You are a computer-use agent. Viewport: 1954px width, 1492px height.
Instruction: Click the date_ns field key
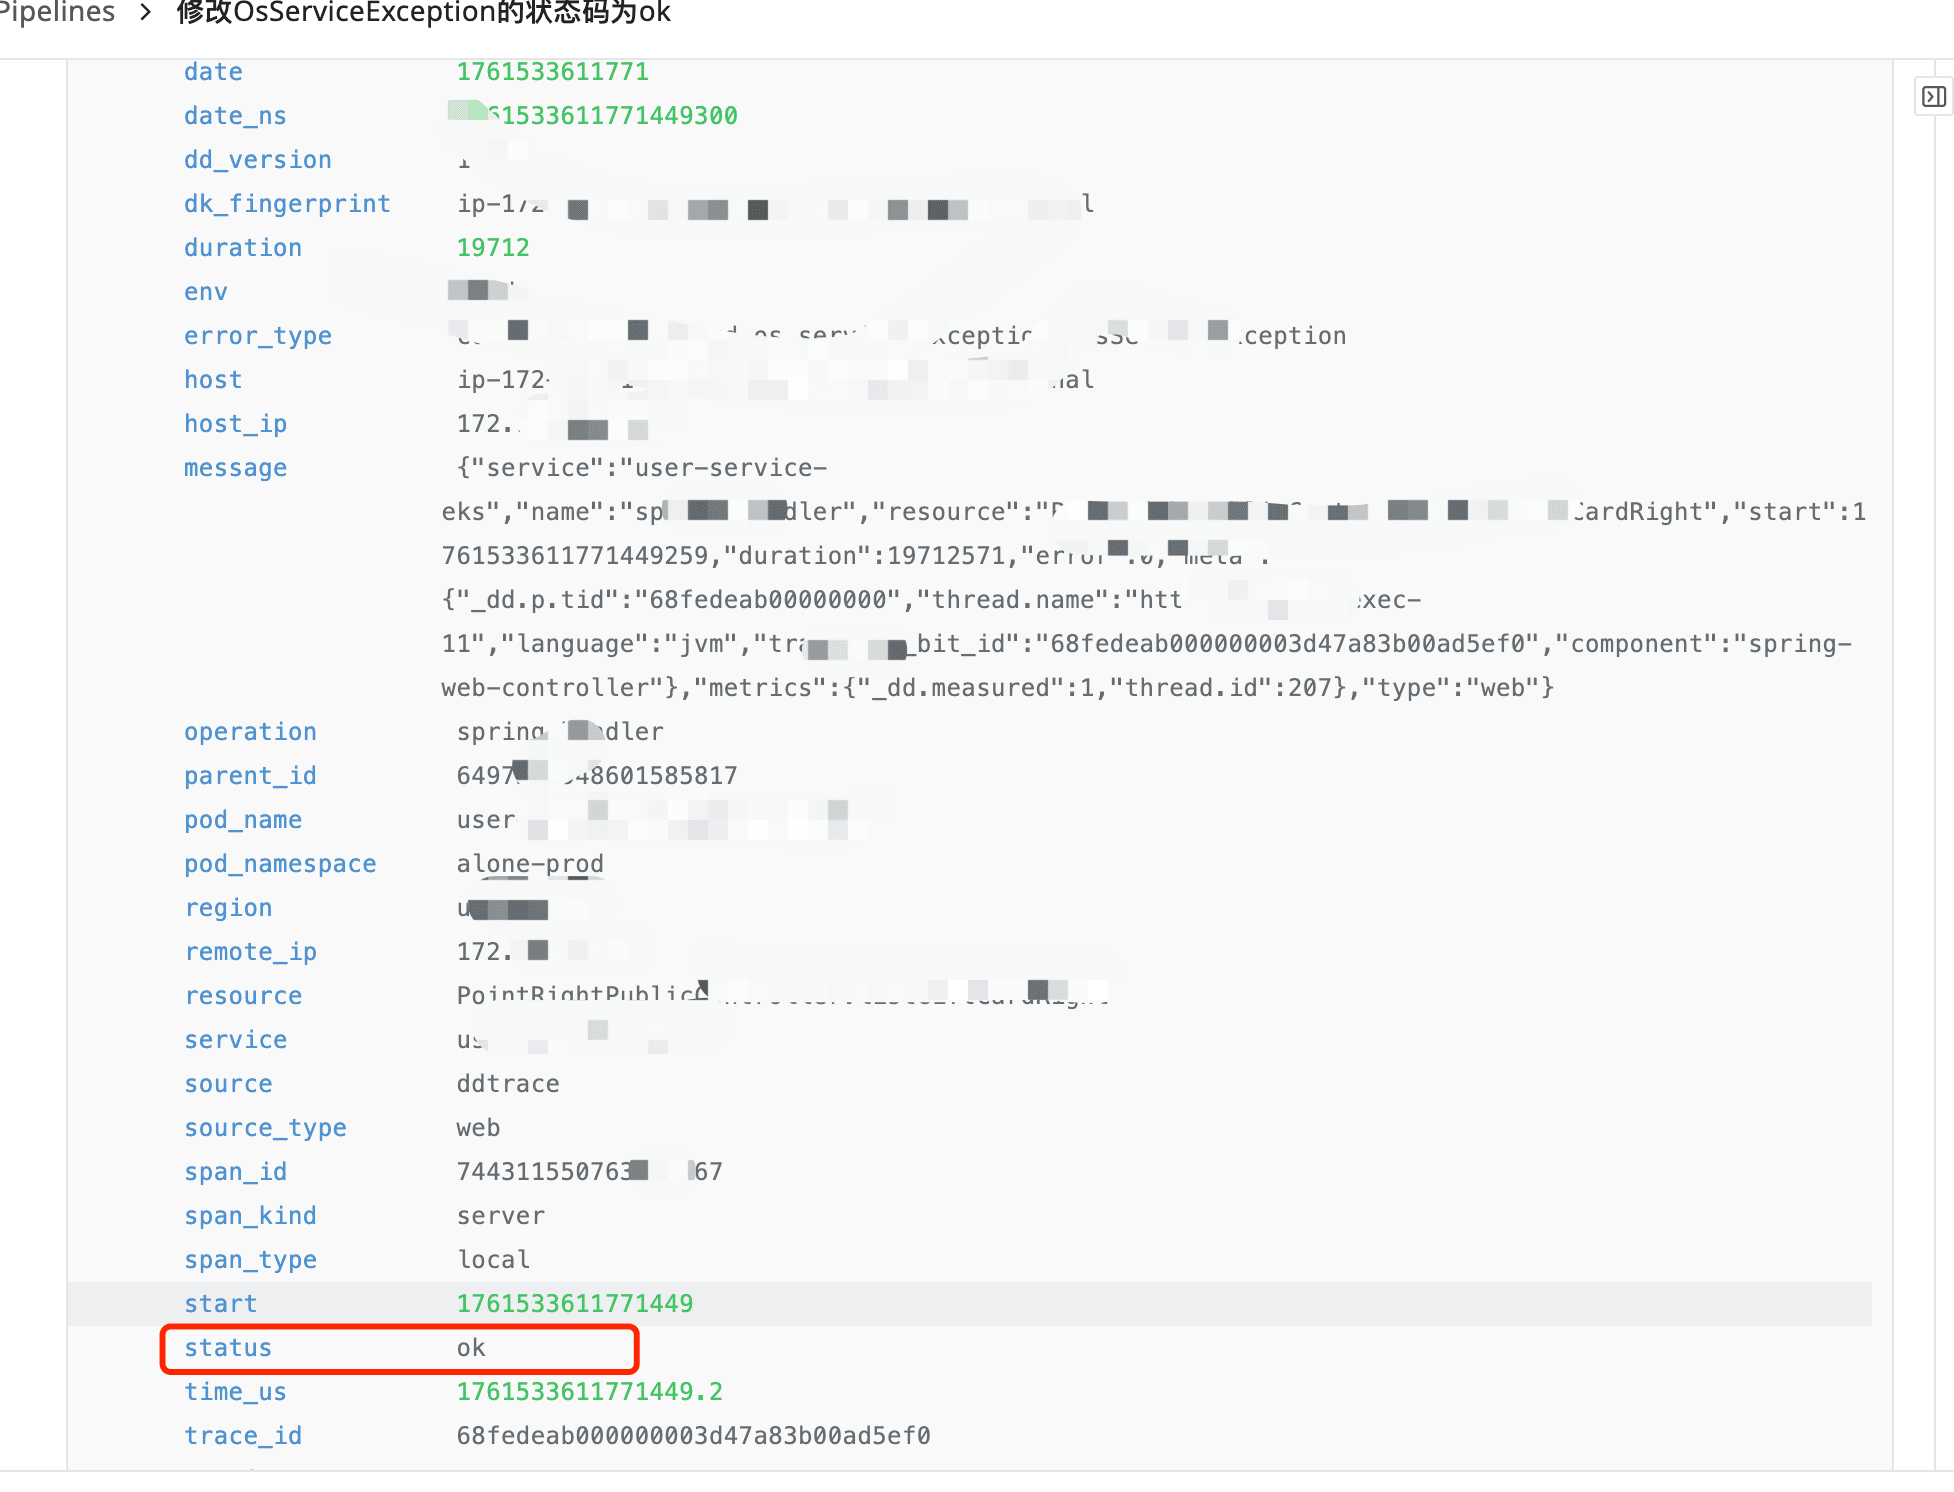pyautogui.click(x=235, y=116)
